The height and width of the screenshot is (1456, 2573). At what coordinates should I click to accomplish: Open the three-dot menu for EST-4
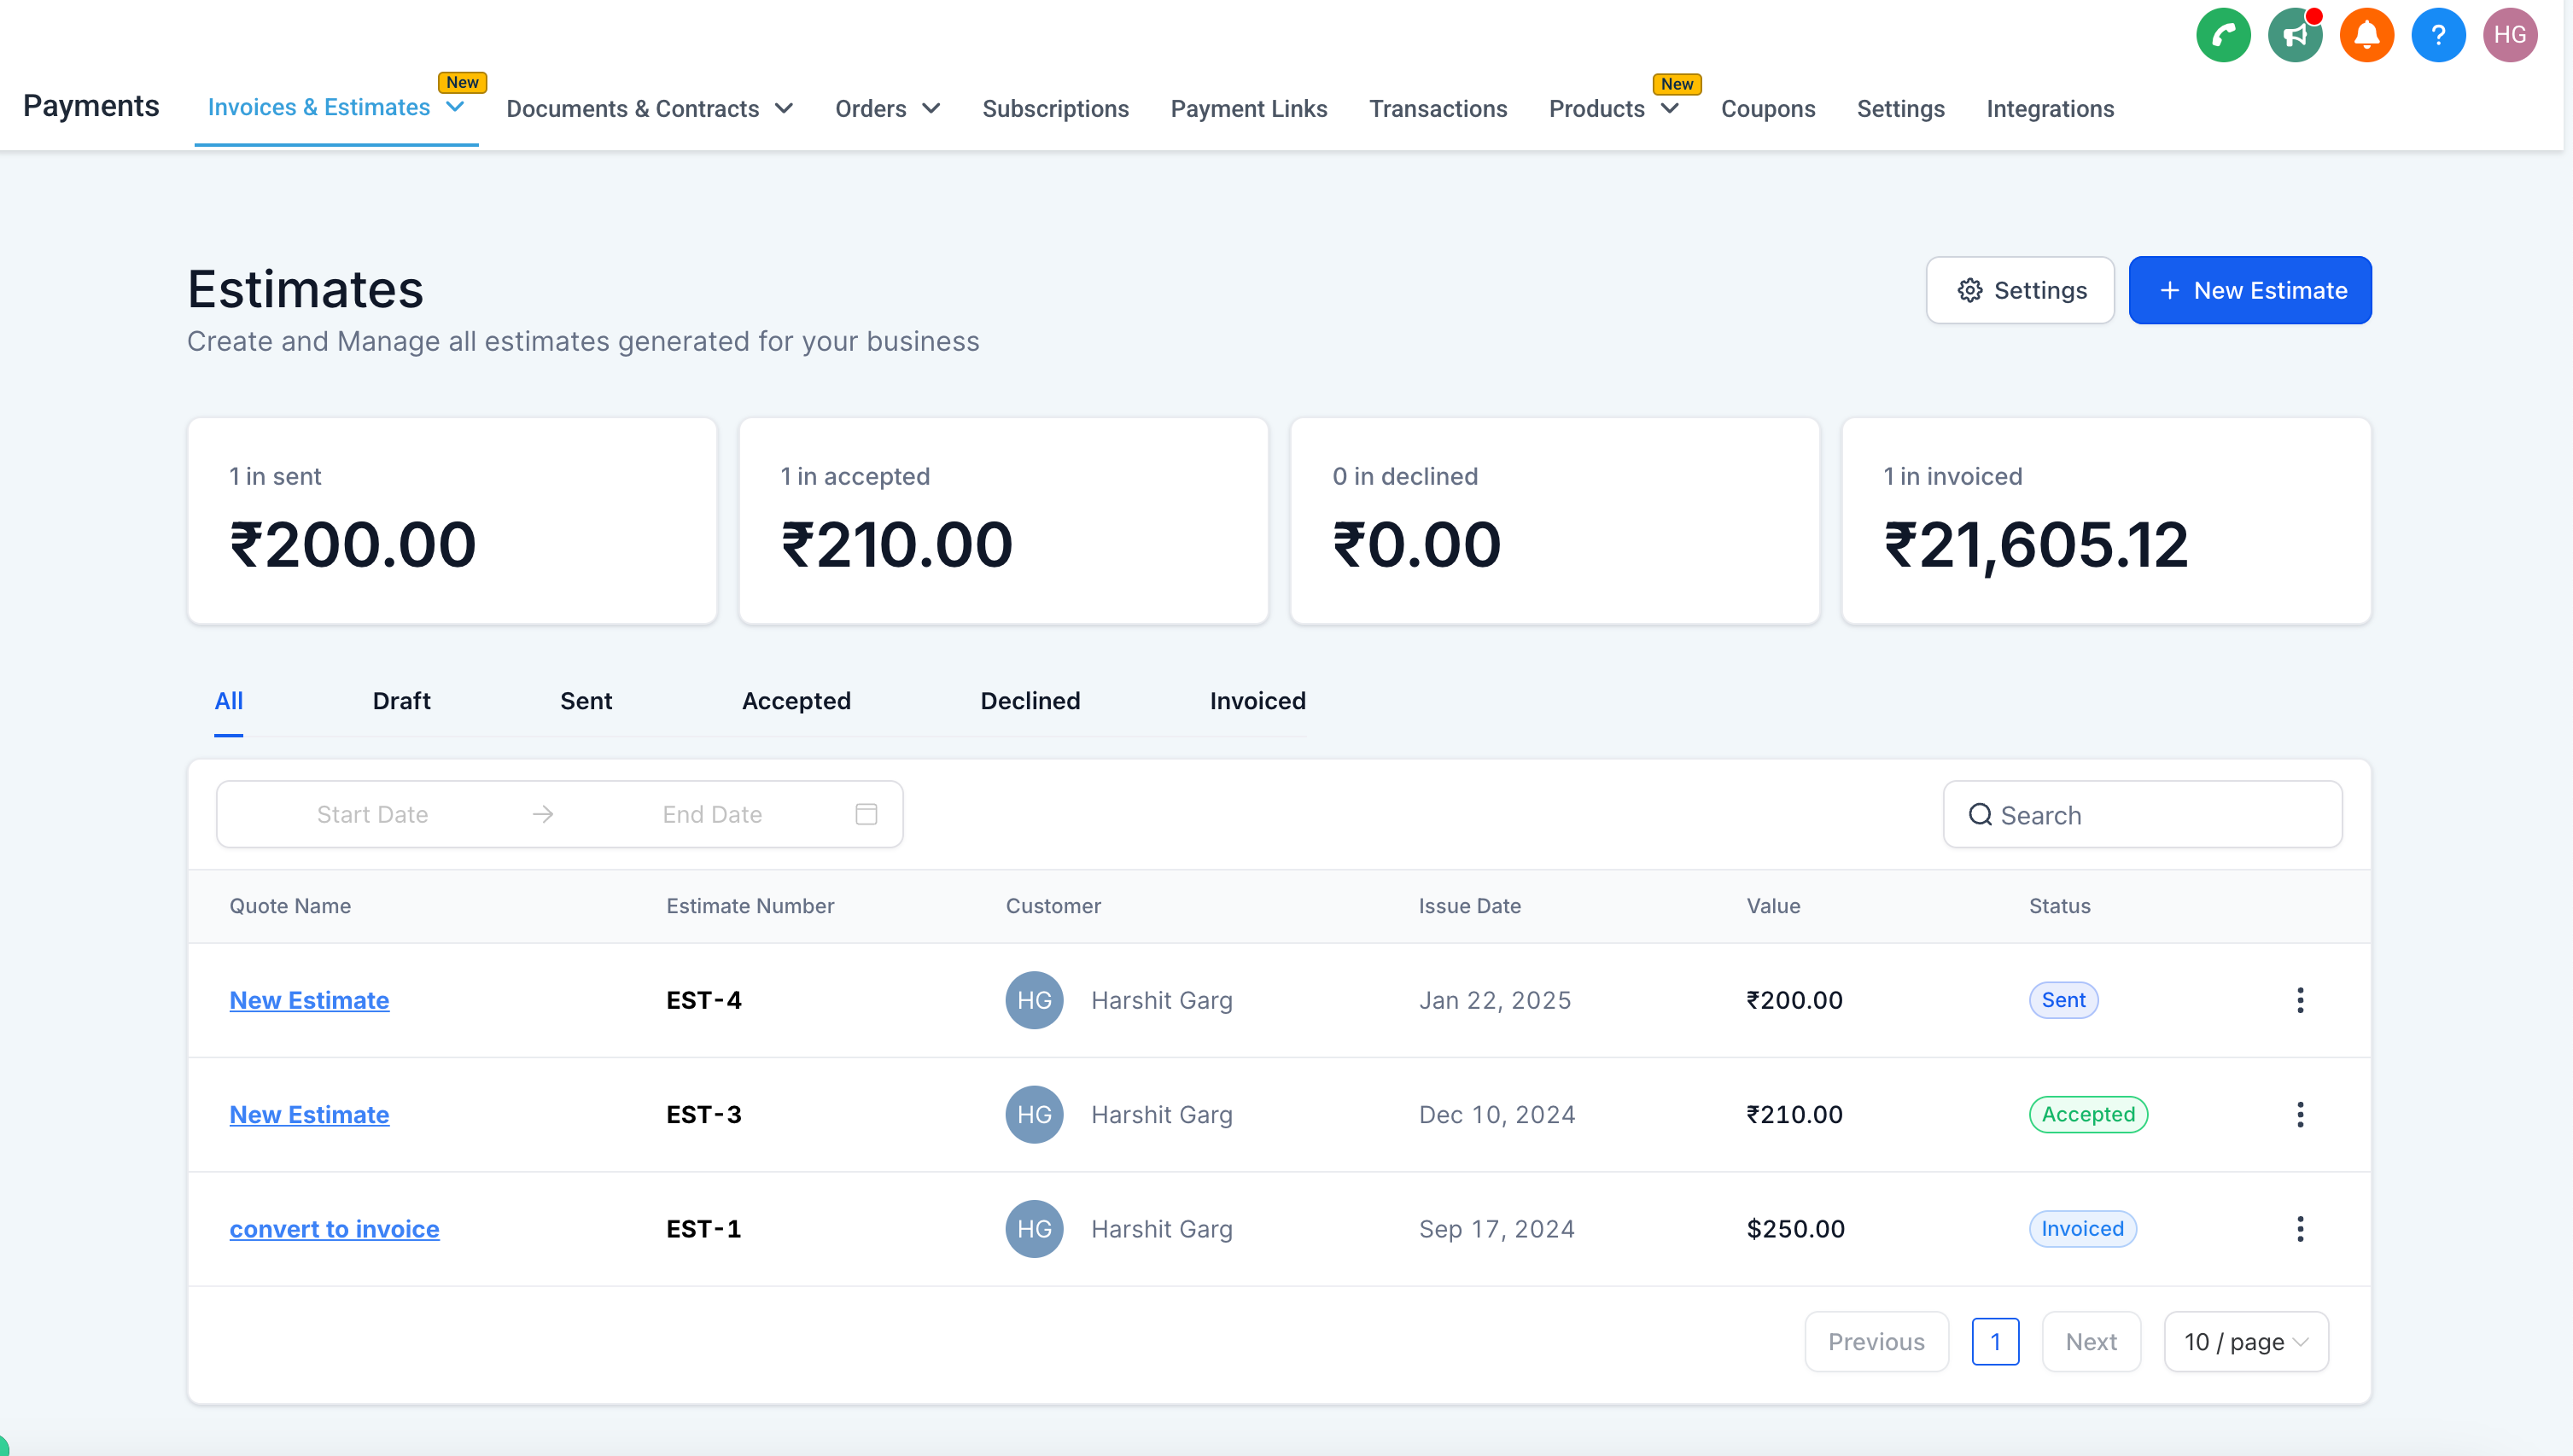pyautogui.click(x=2299, y=1000)
